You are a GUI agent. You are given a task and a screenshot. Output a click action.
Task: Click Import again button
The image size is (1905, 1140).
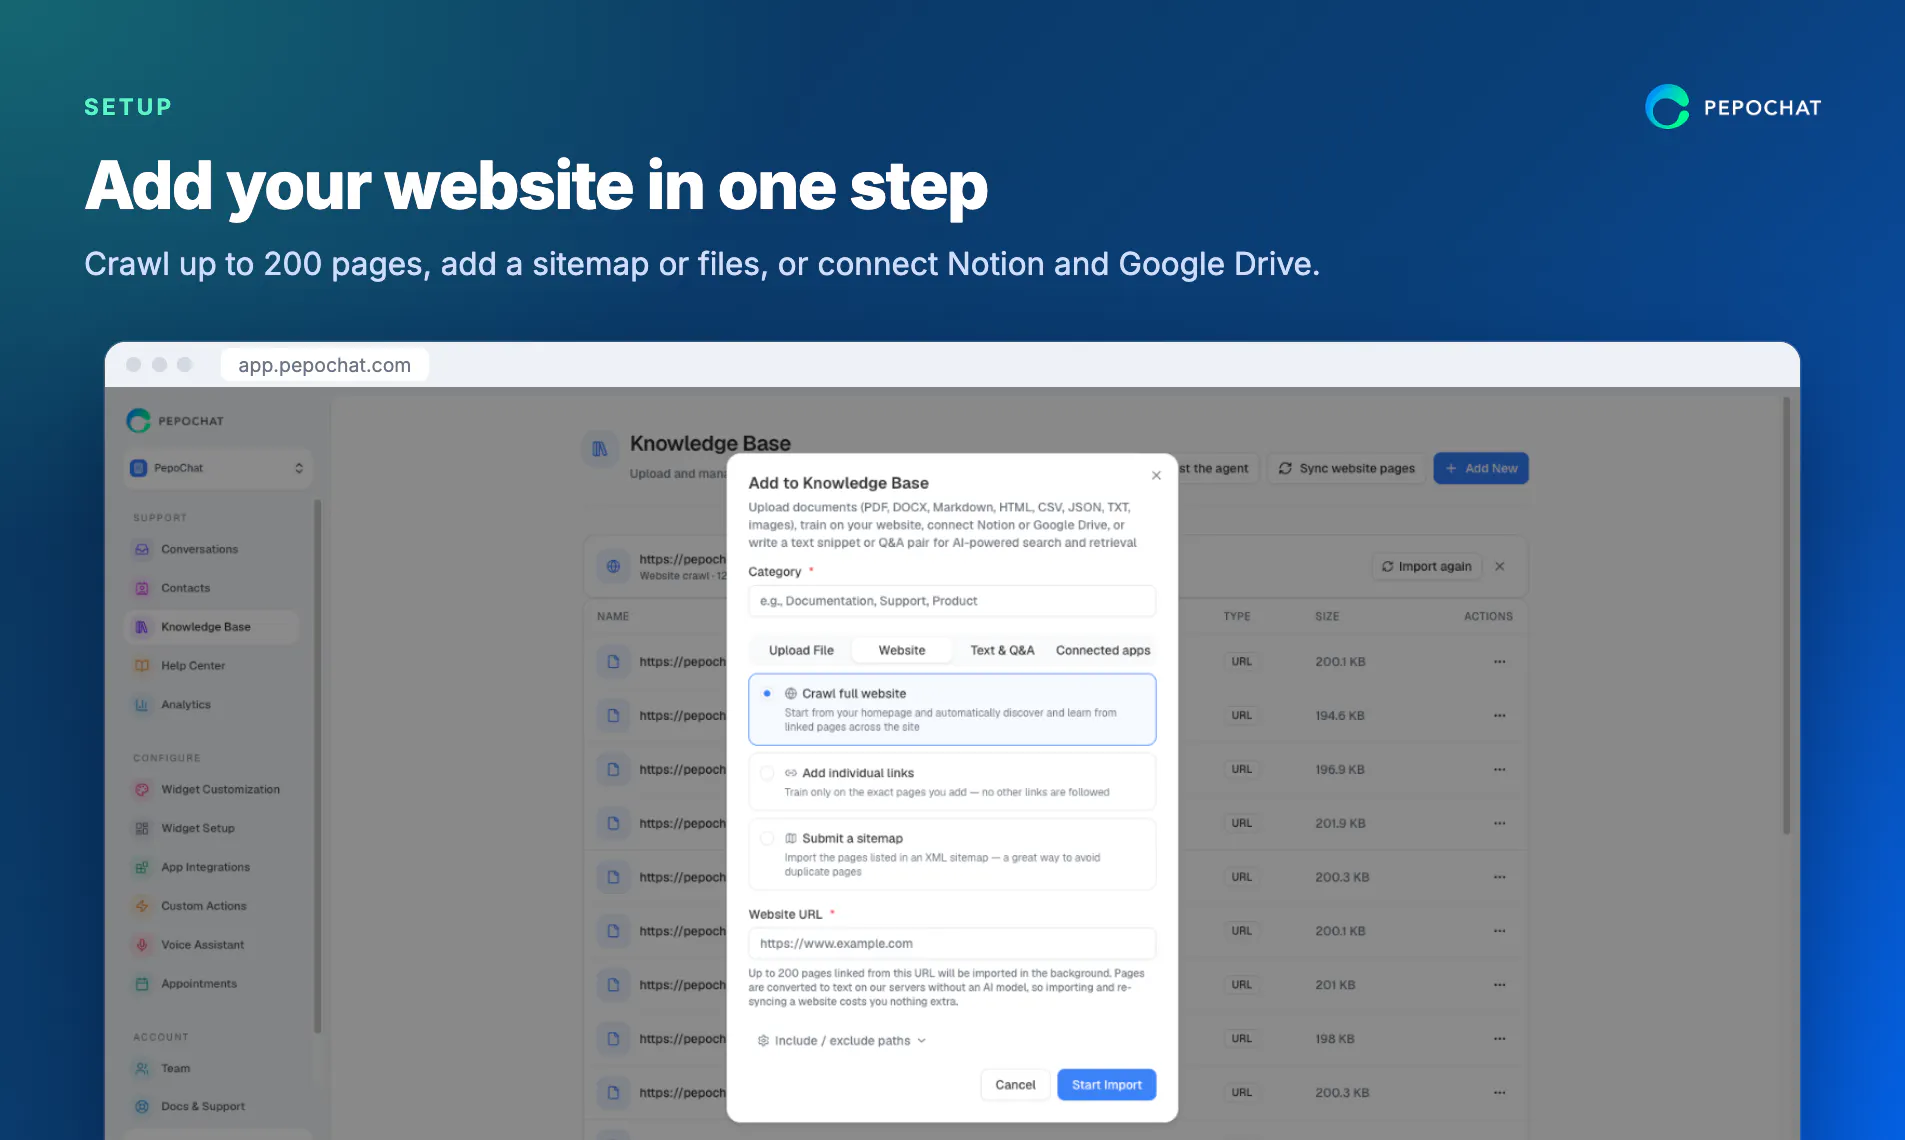click(x=1427, y=567)
